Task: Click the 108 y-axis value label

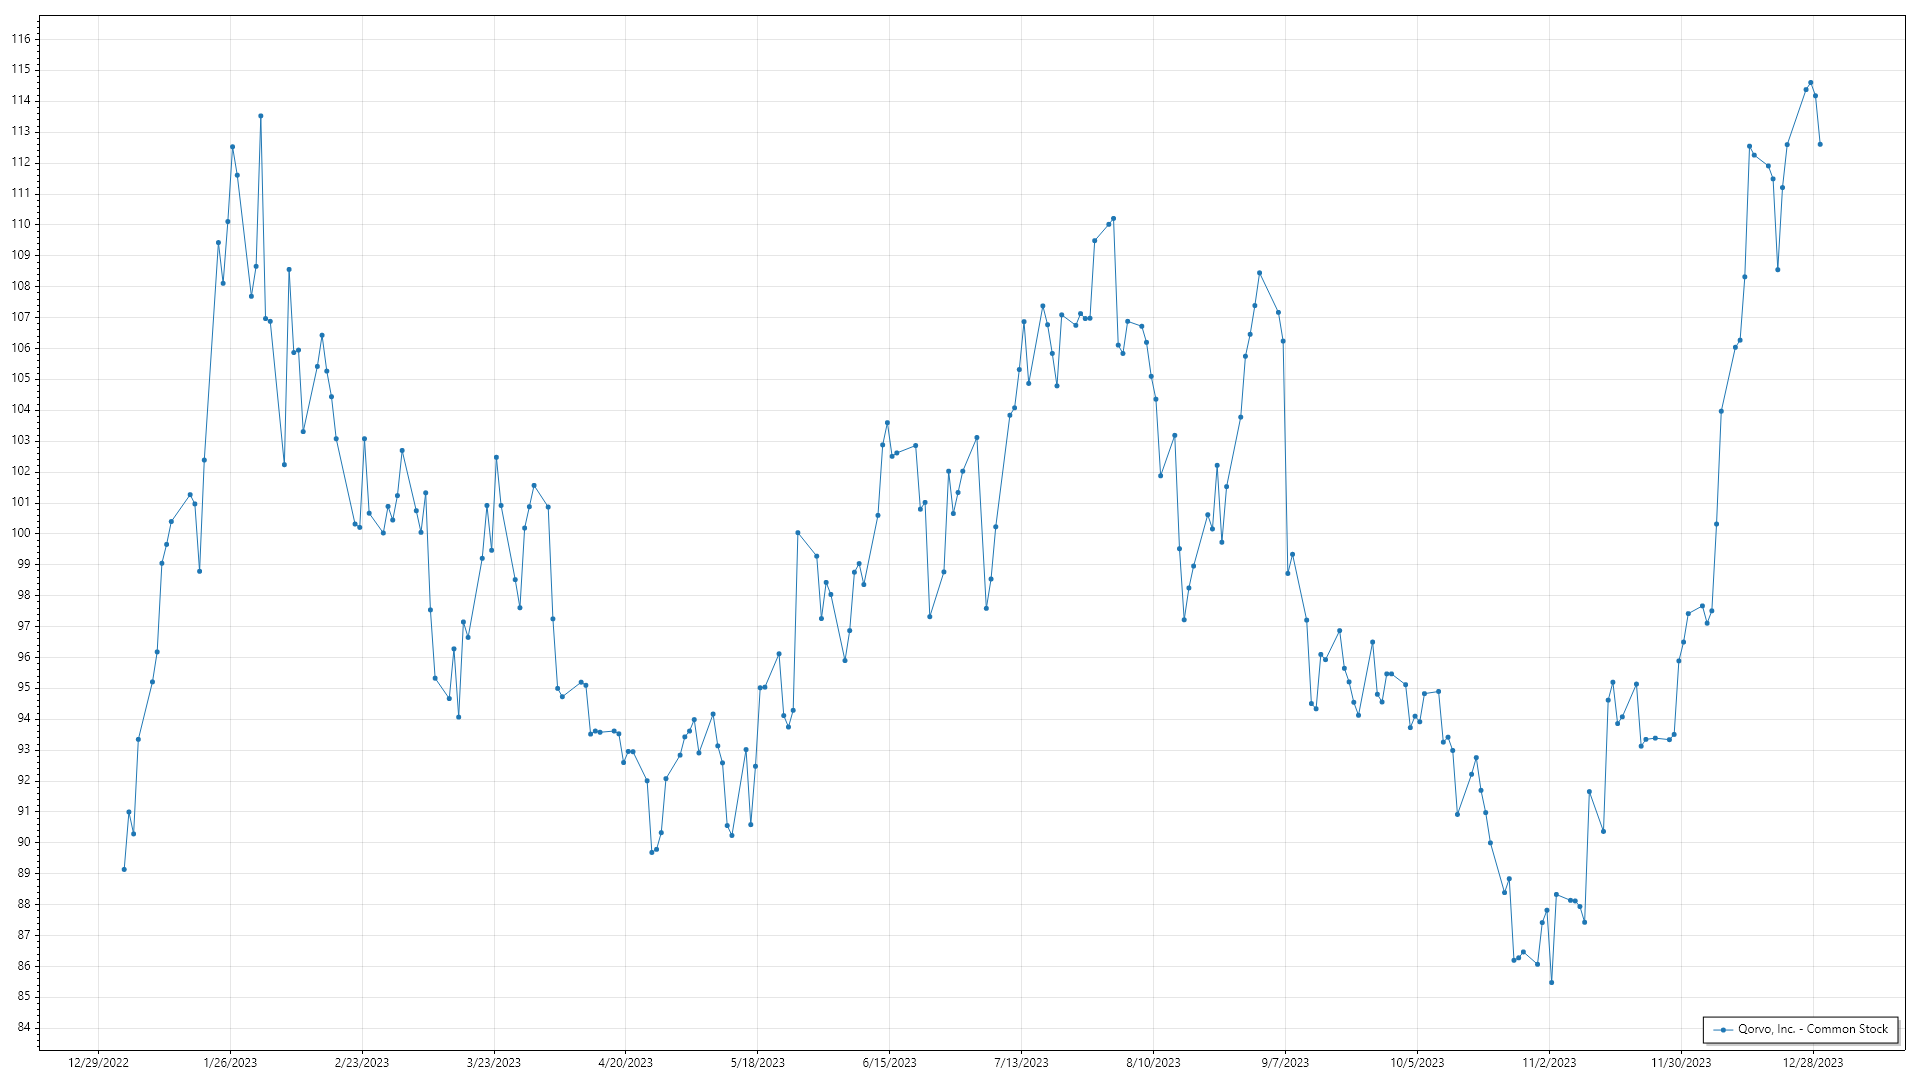Action: click(21, 286)
